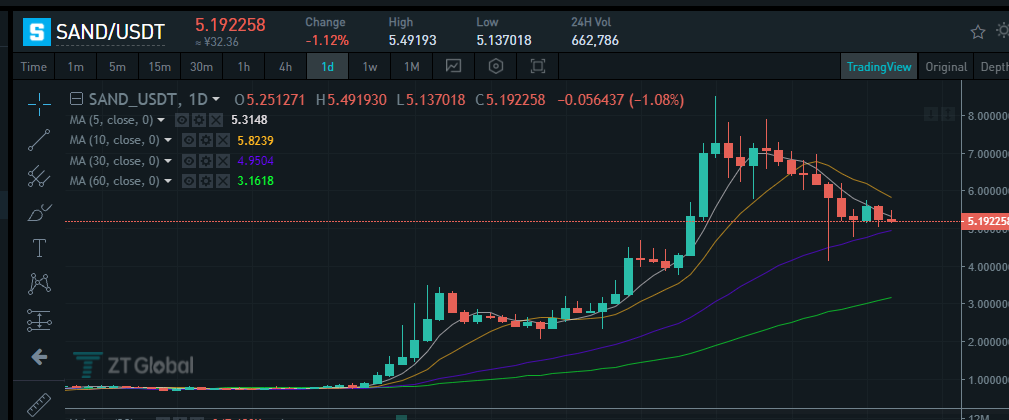Switch to the Original chart
1009x420 pixels.
coord(946,66)
